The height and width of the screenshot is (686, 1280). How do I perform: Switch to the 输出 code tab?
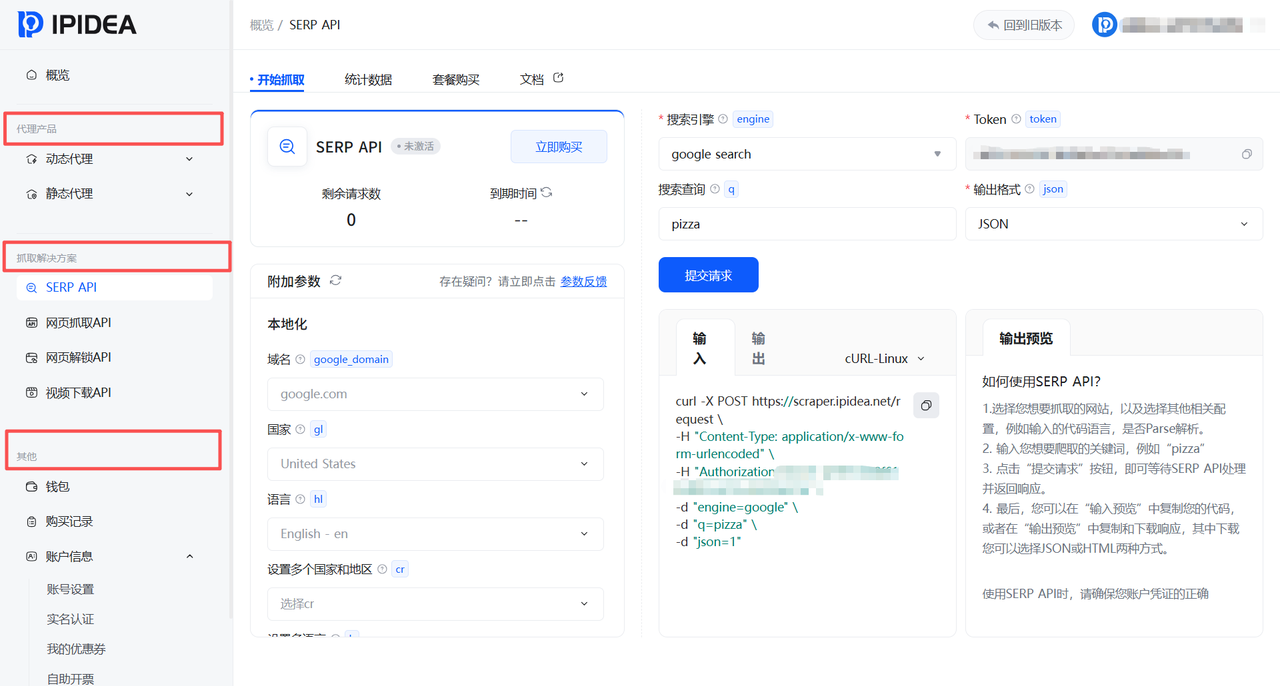coord(758,348)
